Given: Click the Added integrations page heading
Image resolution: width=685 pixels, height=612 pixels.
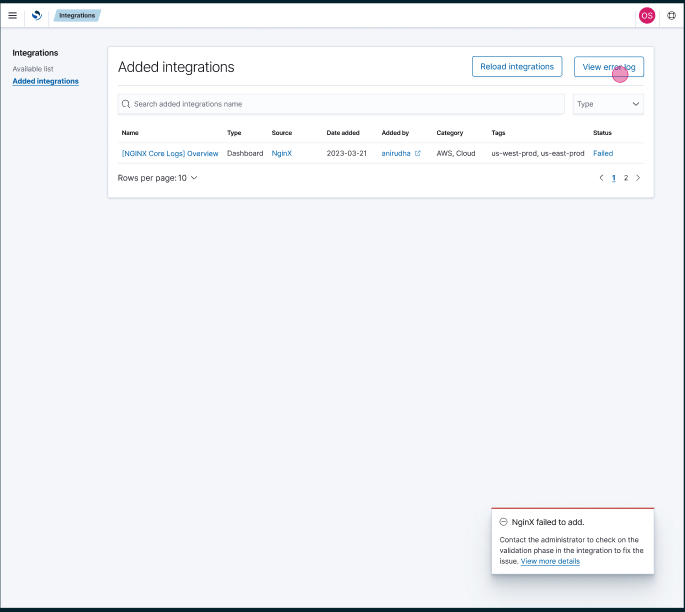Looking at the screenshot, I should 176,67.
